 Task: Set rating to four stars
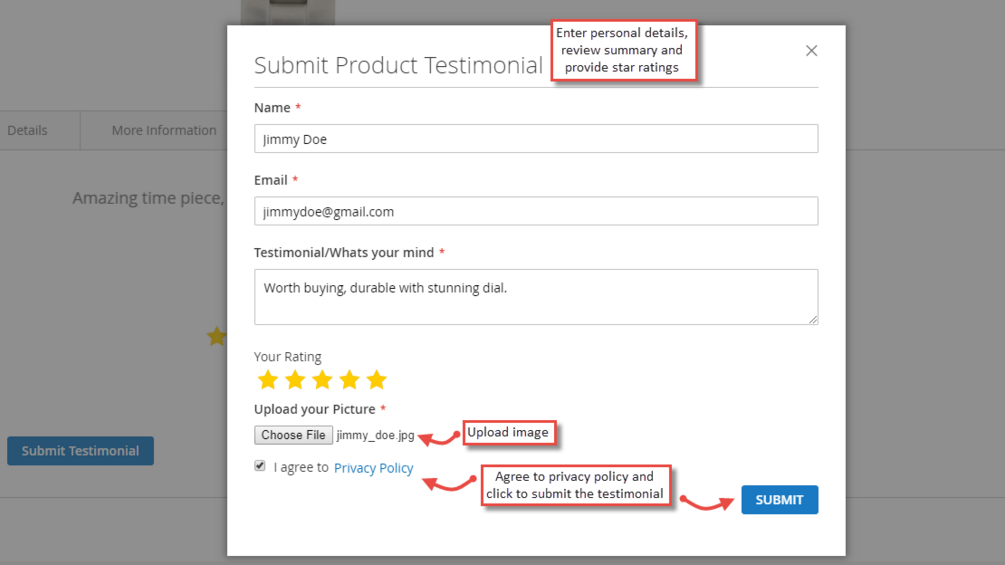click(349, 380)
